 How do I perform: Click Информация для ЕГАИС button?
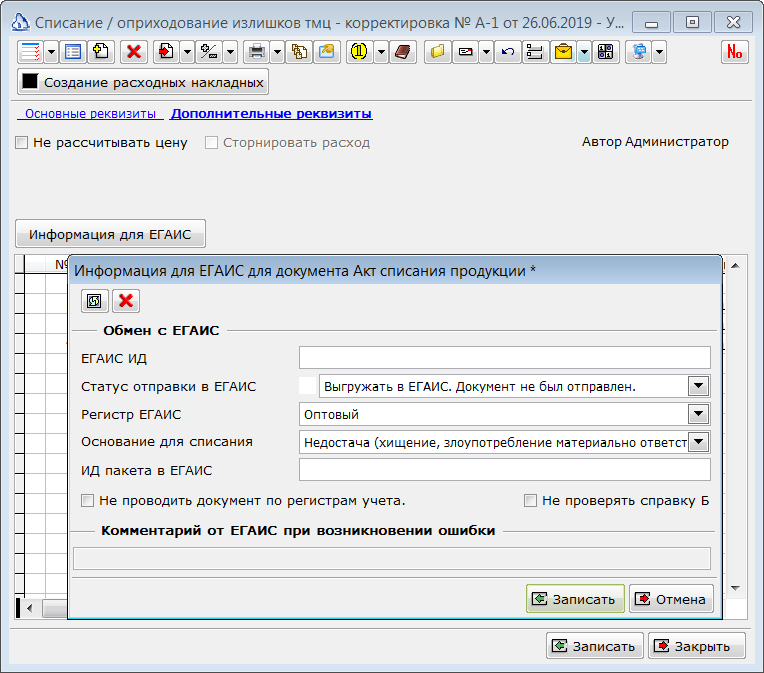pos(110,234)
